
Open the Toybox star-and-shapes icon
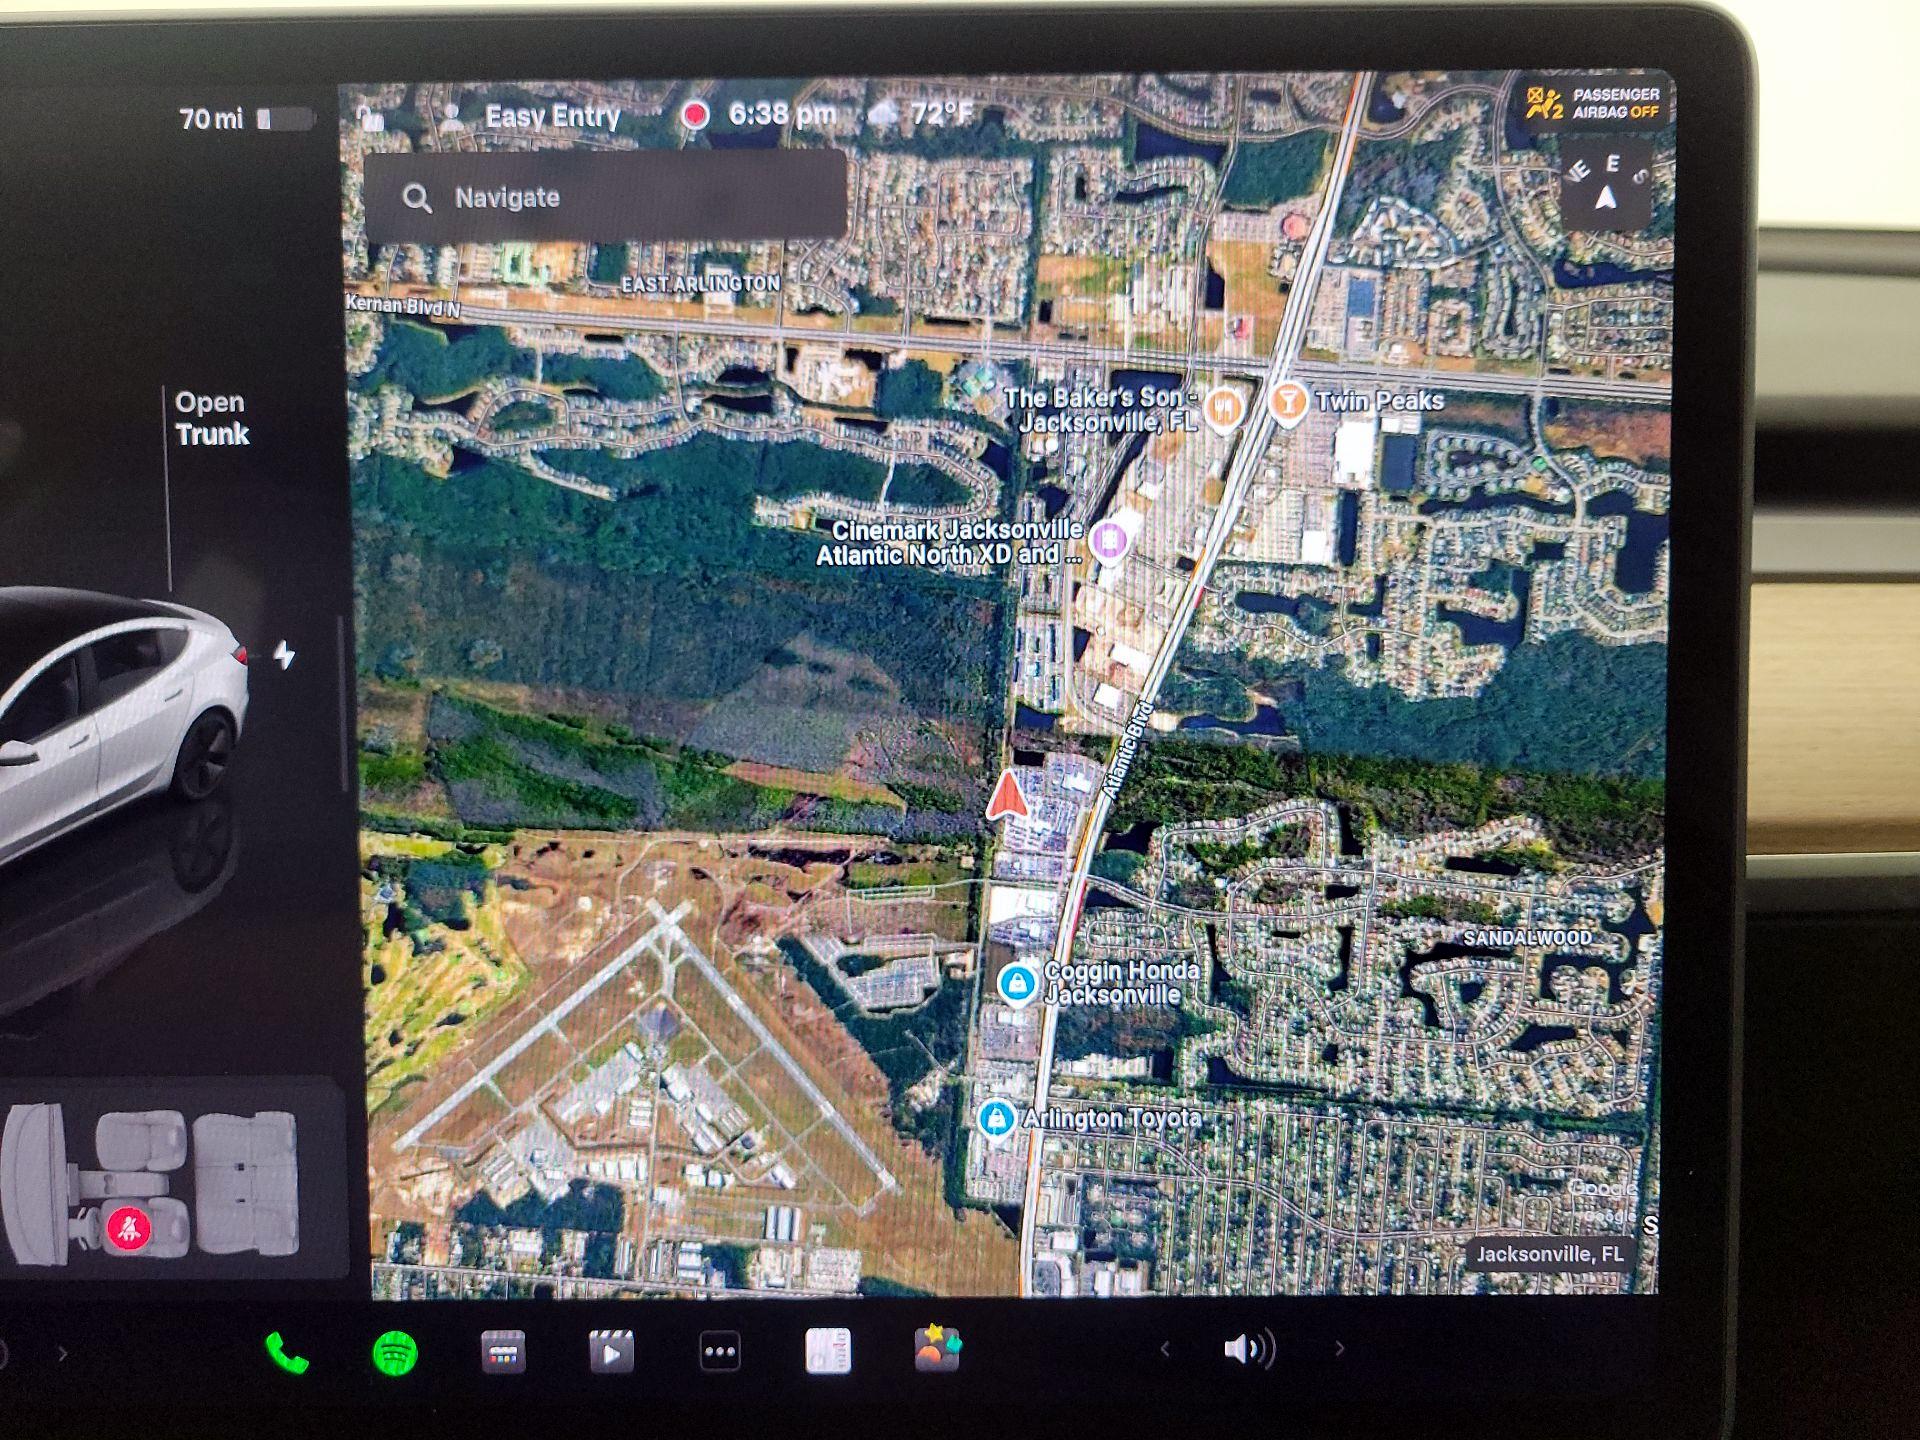(x=937, y=1348)
